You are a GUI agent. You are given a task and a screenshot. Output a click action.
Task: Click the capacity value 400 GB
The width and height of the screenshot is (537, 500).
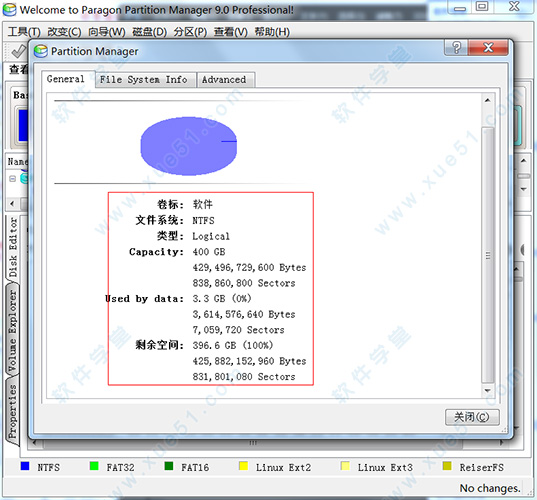[209, 252]
